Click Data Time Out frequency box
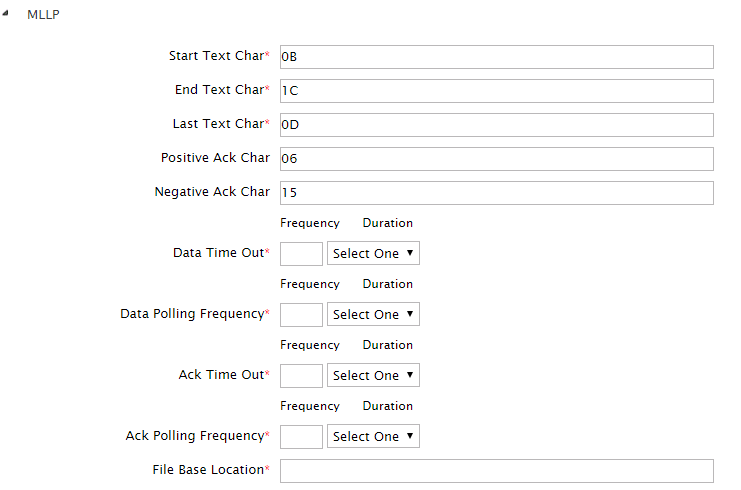 301,253
